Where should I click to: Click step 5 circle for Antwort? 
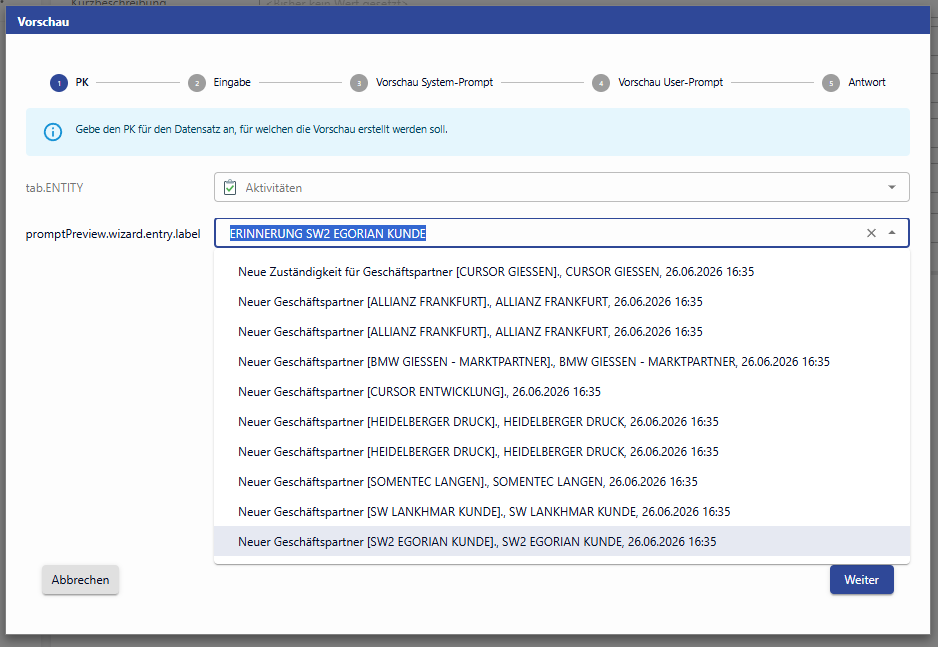click(x=831, y=83)
